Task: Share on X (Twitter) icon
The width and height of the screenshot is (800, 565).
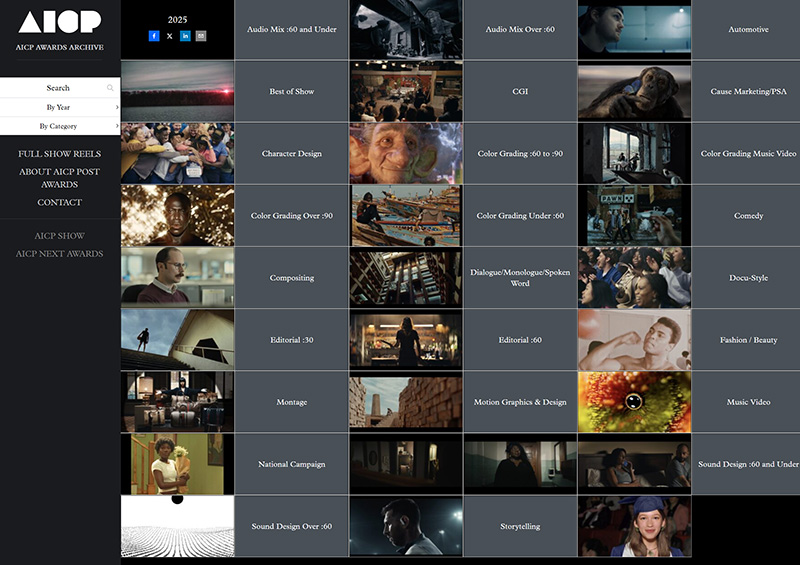Action: 169,36
